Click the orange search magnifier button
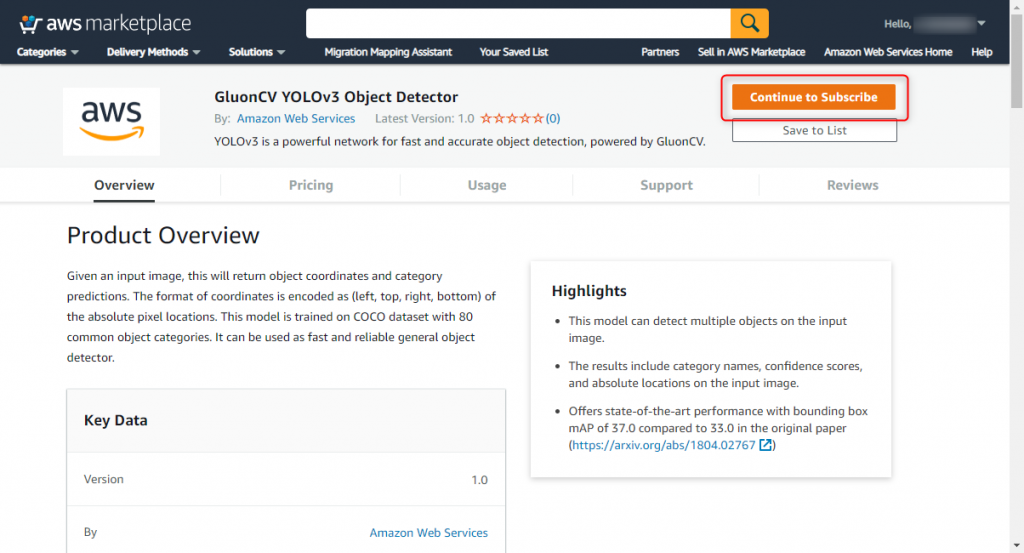The height and width of the screenshot is (553, 1024). 749,24
